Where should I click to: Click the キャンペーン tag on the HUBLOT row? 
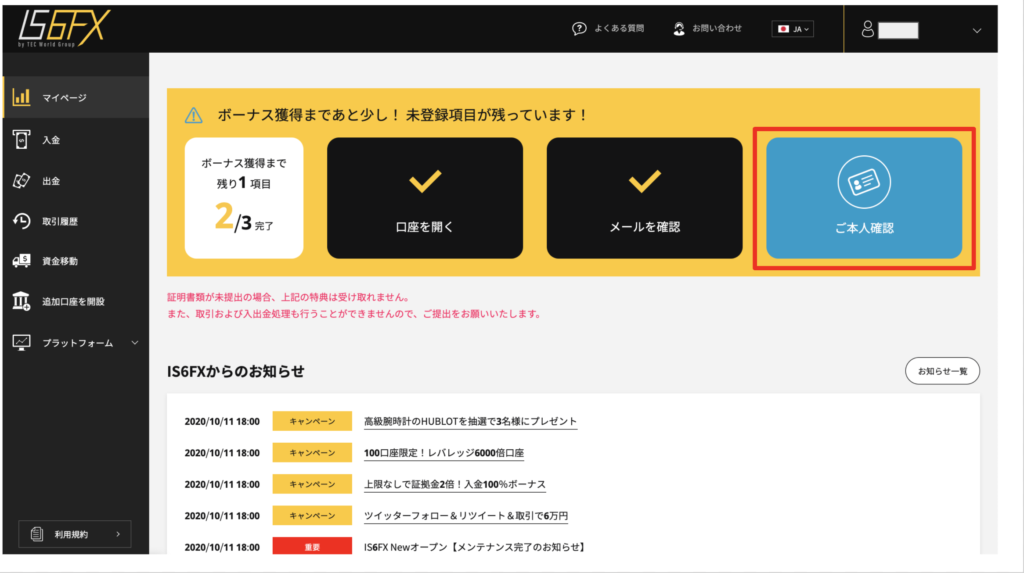tap(312, 421)
